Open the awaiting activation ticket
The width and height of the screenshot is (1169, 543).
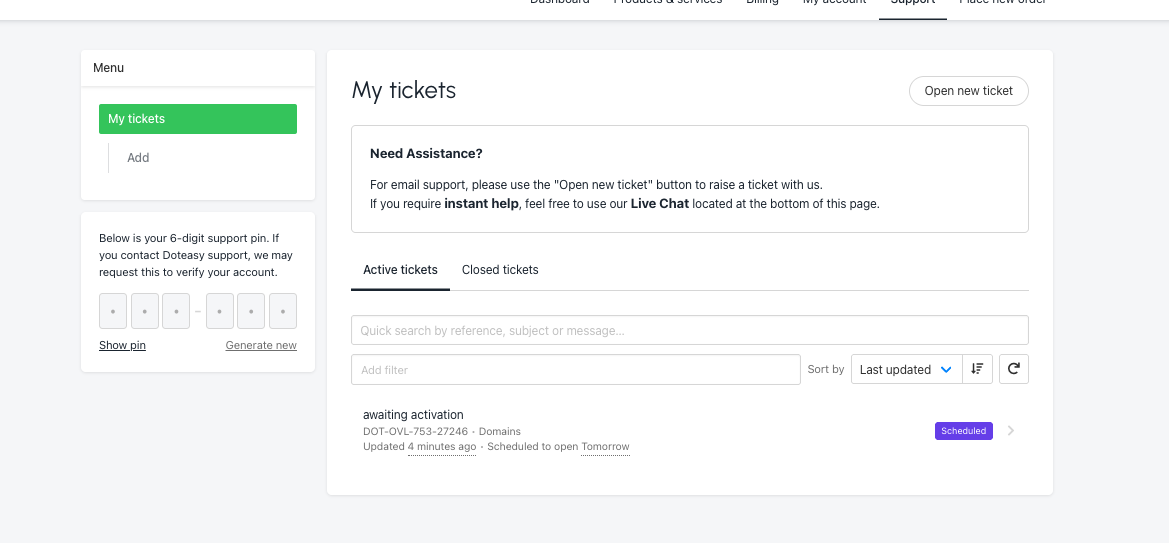point(413,415)
